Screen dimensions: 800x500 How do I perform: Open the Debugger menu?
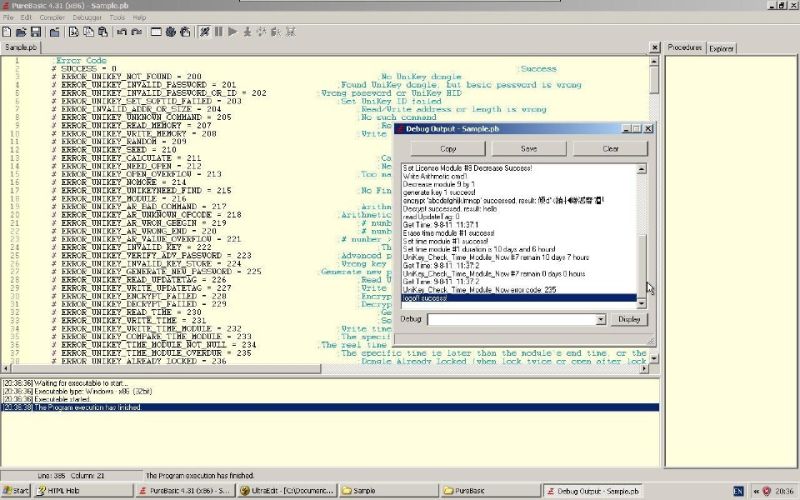pyautogui.click(x=87, y=17)
